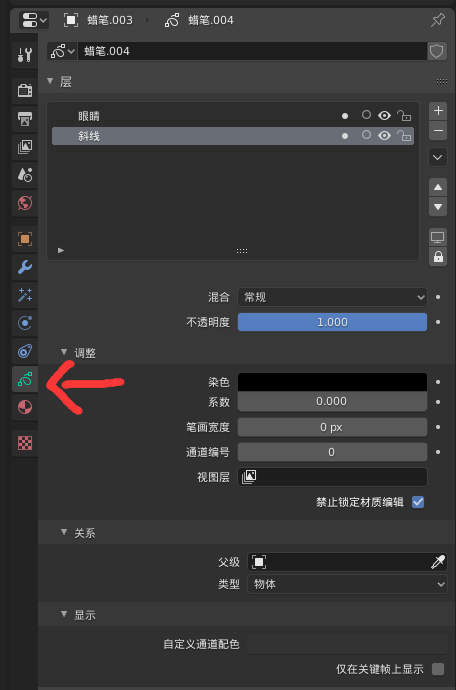
Task: Uncheck 禁止锁定材质编辑 checkbox
Action: tap(418, 502)
